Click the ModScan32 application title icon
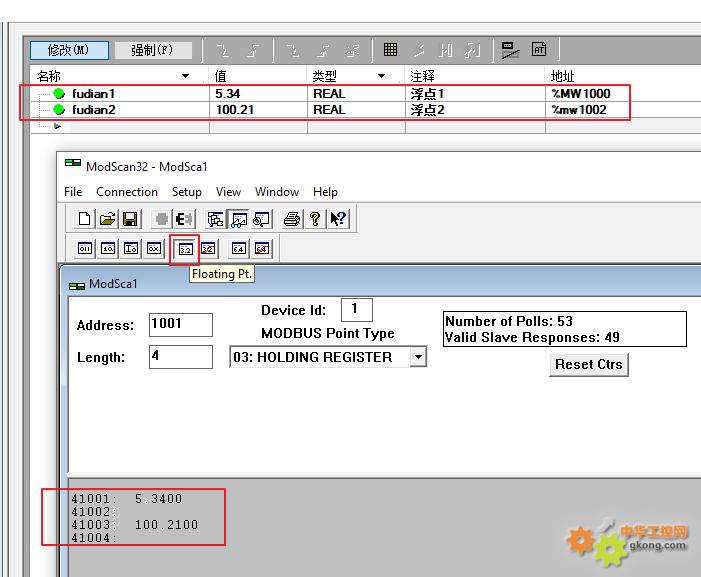Screen dimensions: 701x577 click(73, 163)
